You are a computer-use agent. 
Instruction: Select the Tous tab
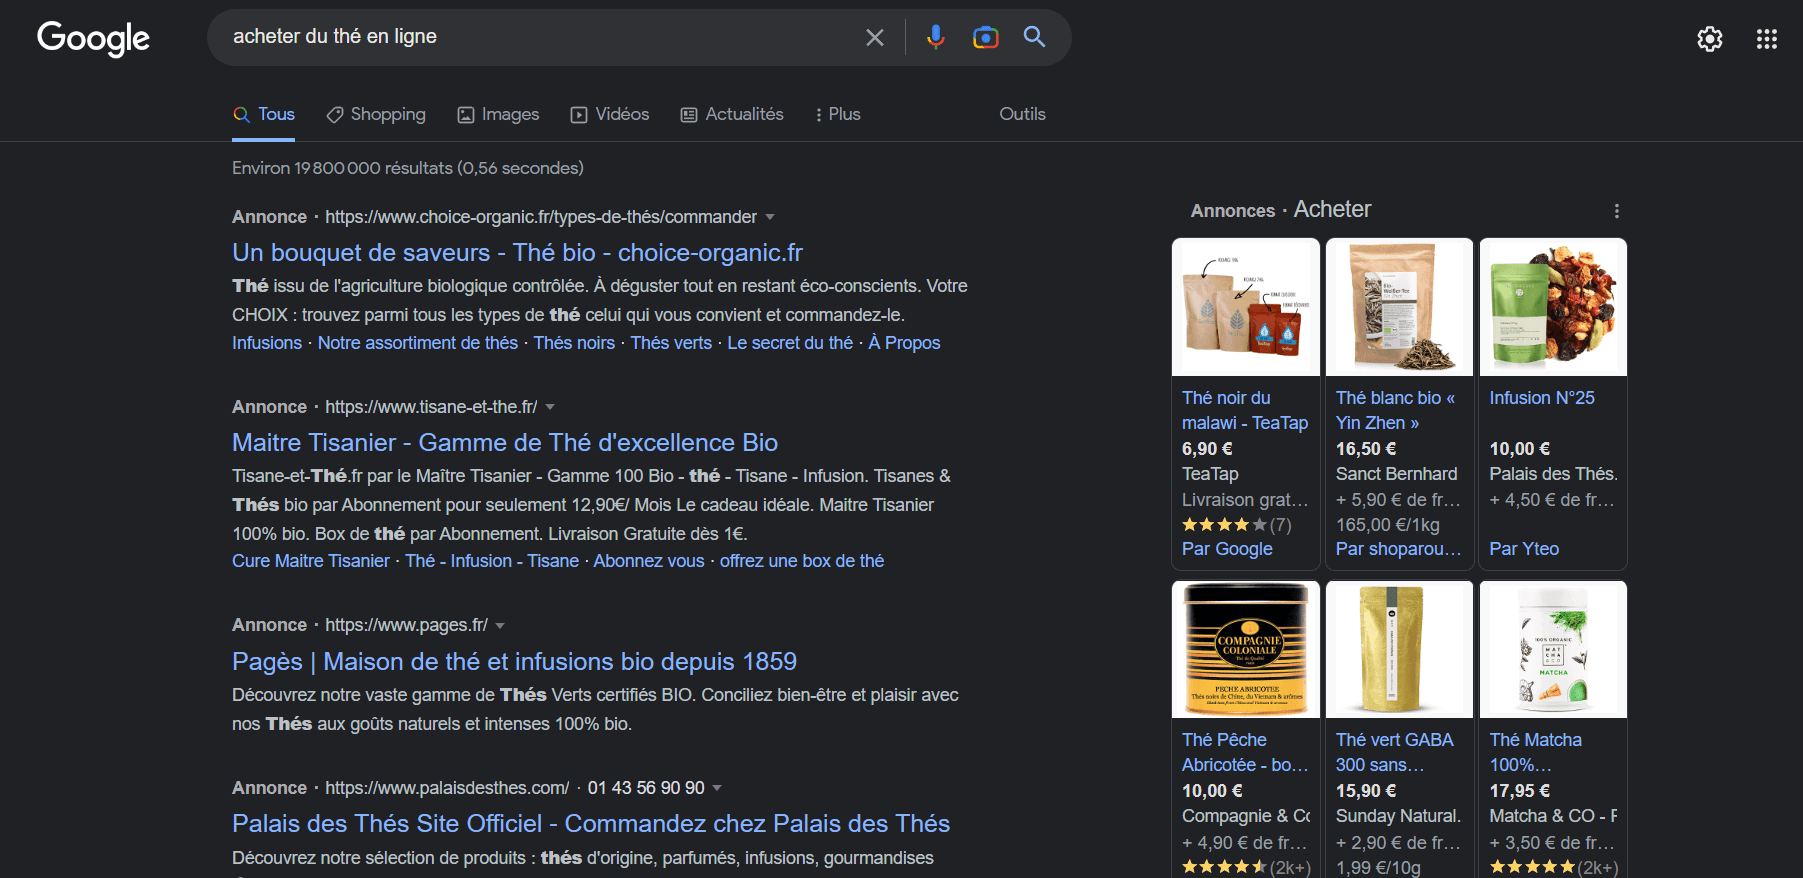(264, 114)
